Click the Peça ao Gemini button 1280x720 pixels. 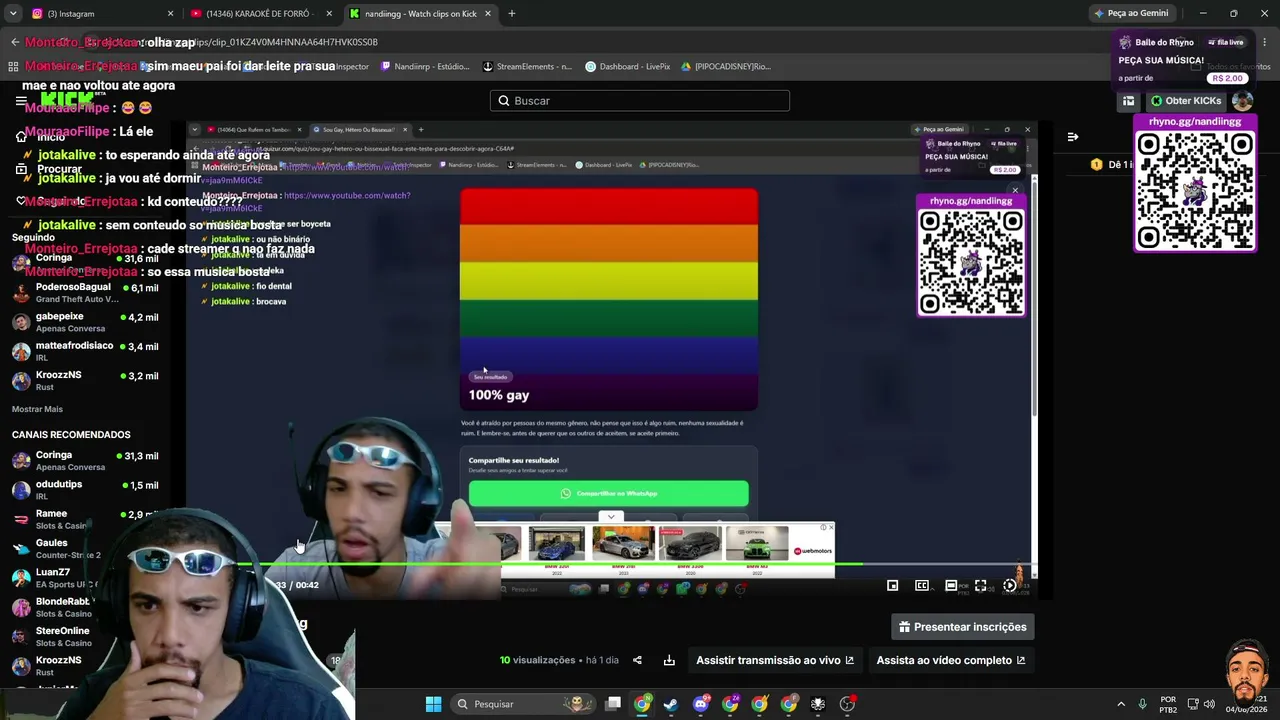point(1131,14)
